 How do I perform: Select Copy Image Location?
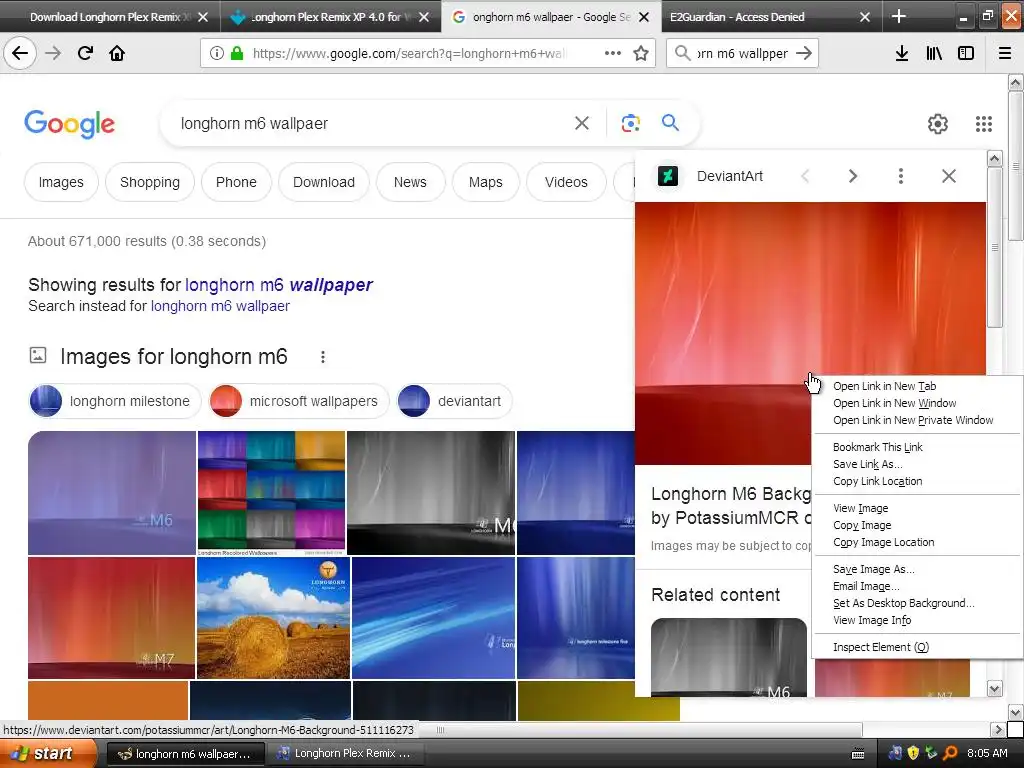[883, 541]
